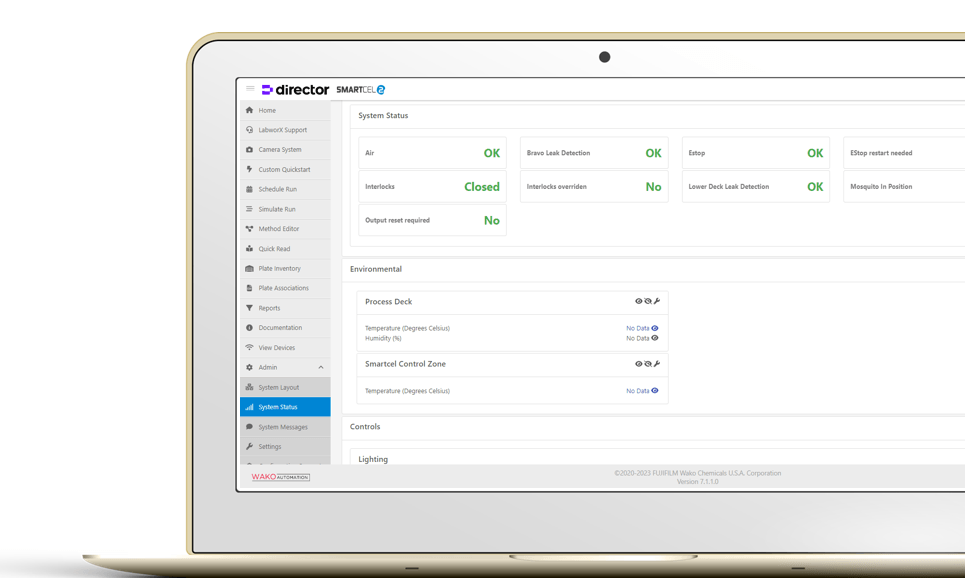Click the Method Editor nodes icon

pyautogui.click(x=249, y=229)
